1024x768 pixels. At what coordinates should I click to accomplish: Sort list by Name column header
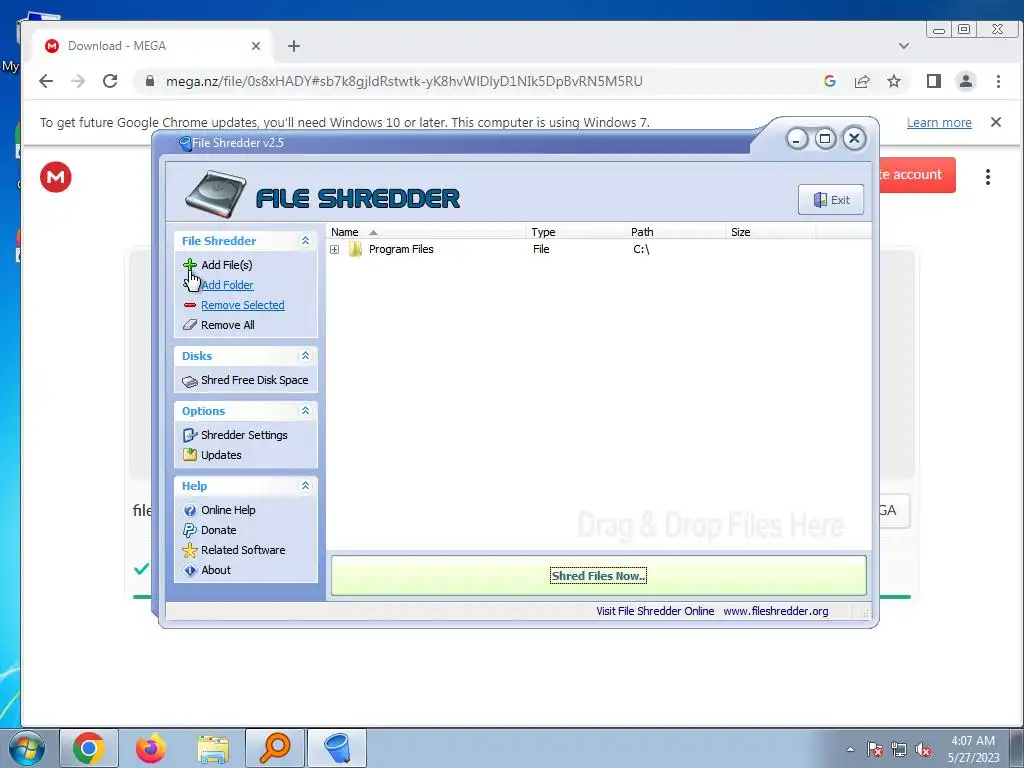426,232
